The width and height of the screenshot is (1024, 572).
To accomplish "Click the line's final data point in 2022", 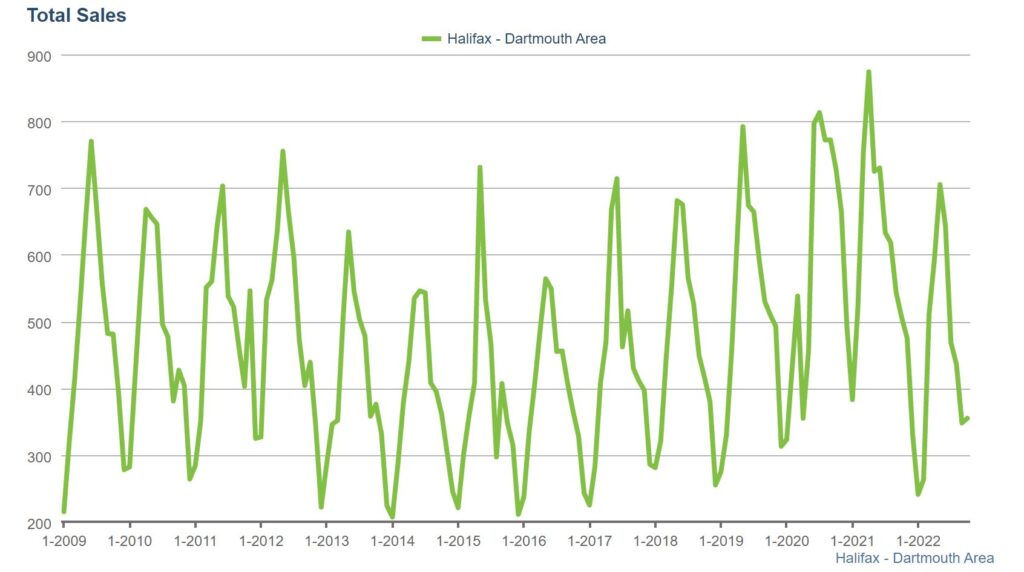I will coord(968,418).
